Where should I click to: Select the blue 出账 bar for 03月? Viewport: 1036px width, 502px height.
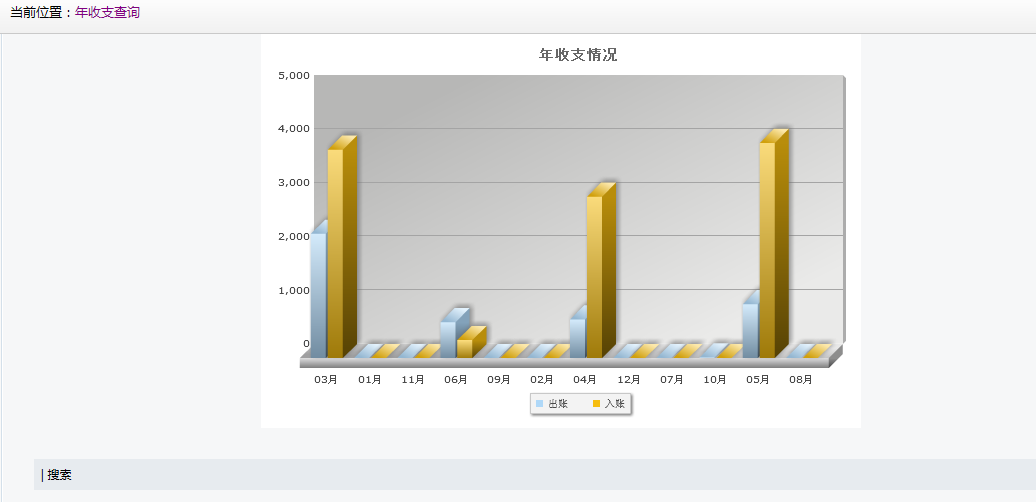pyautogui.click(x=318, y=295)
